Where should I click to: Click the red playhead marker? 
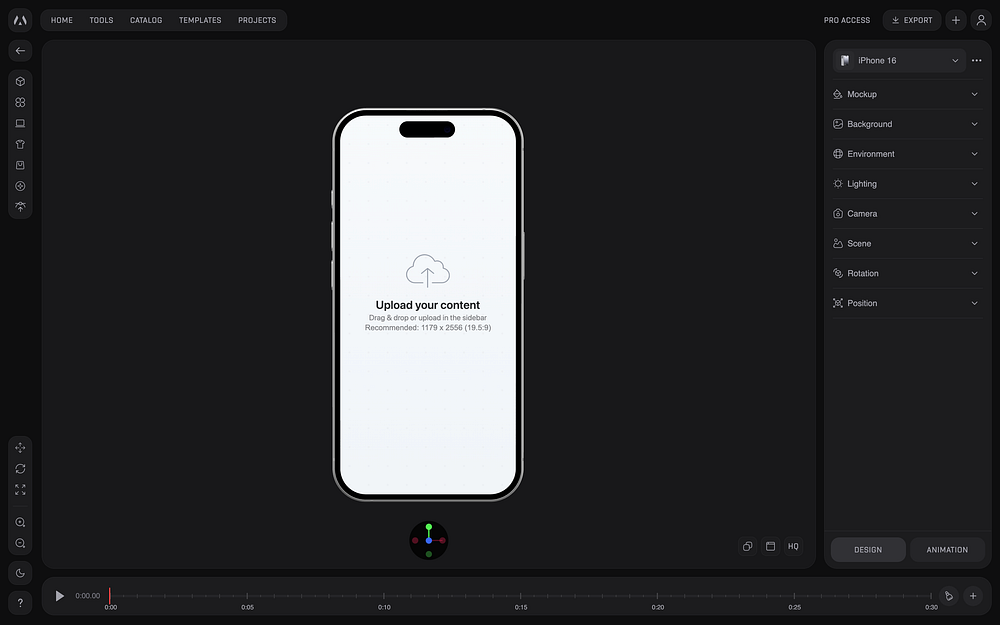tap(110, 596)
